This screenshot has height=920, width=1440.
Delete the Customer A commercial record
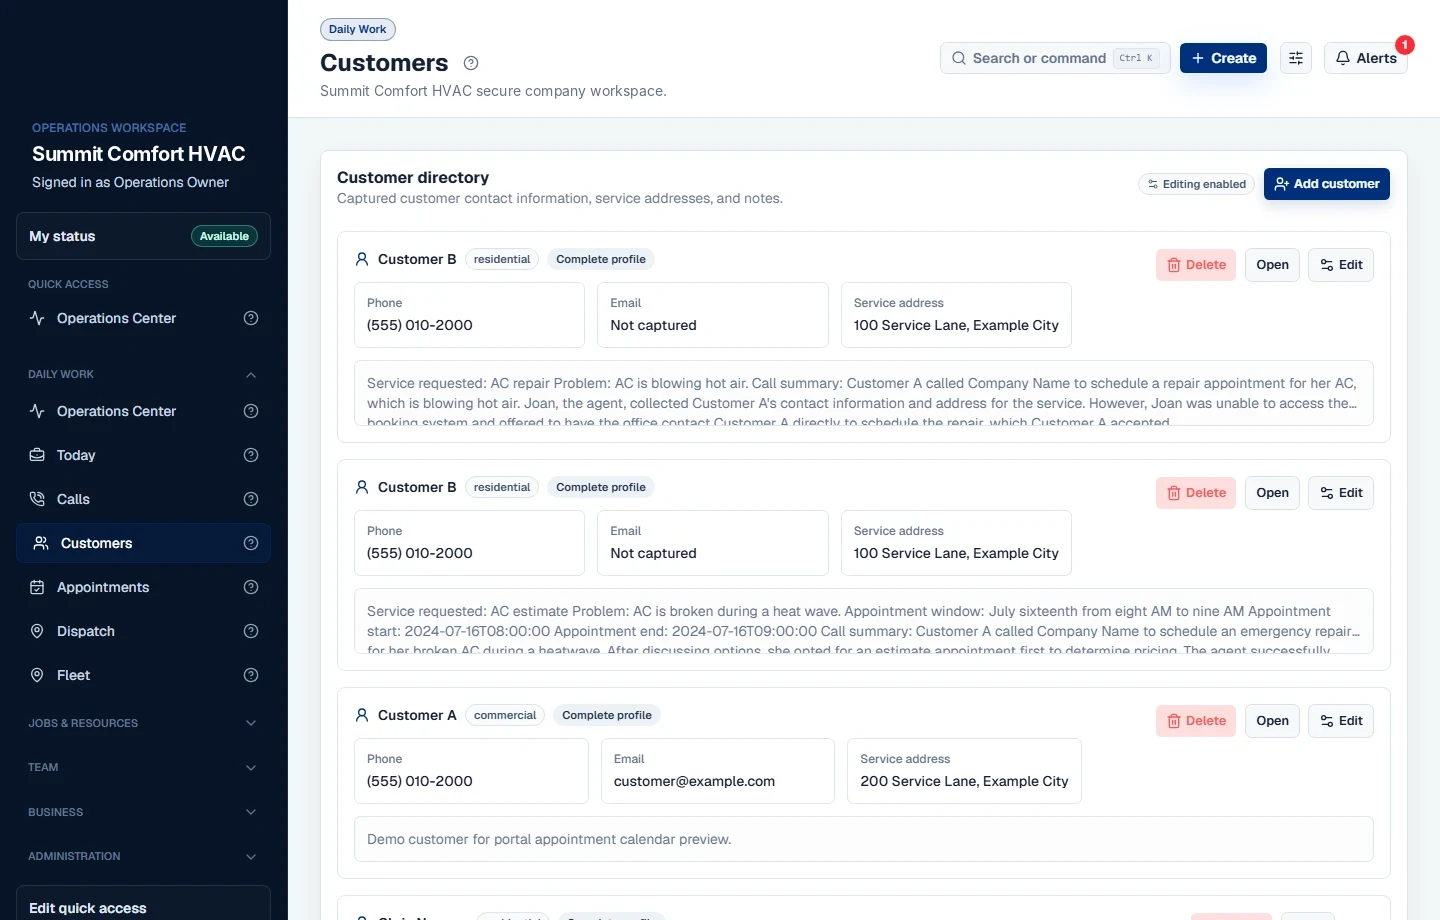coord(1196,721)
